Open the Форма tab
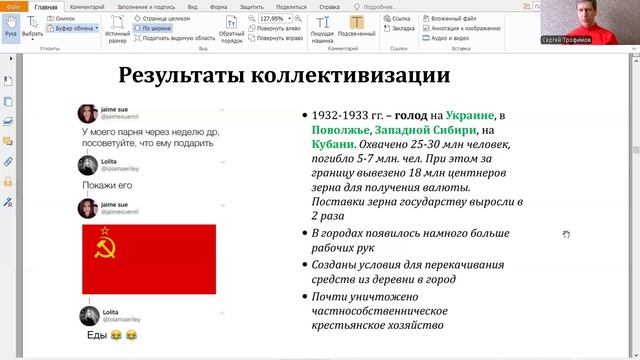 [x=218, y=7]
